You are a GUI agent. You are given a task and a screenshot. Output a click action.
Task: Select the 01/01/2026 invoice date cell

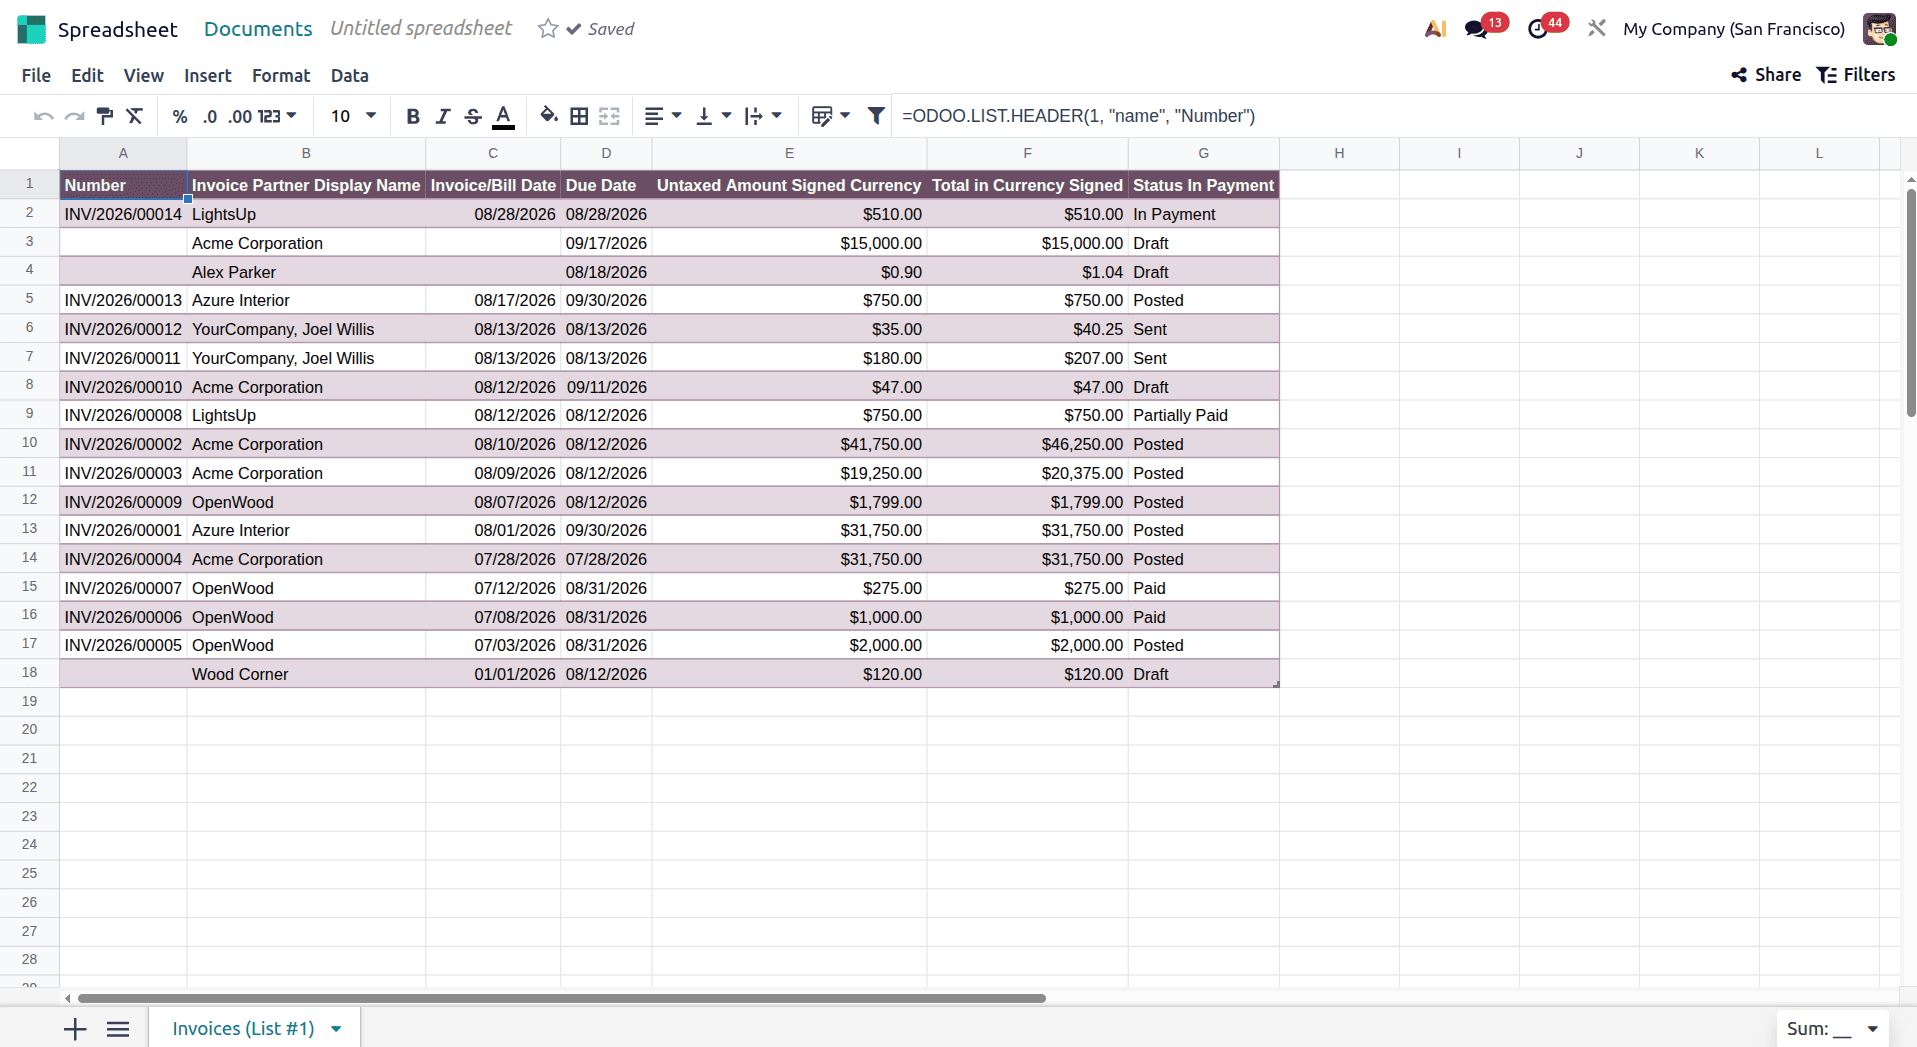point(493,674)
